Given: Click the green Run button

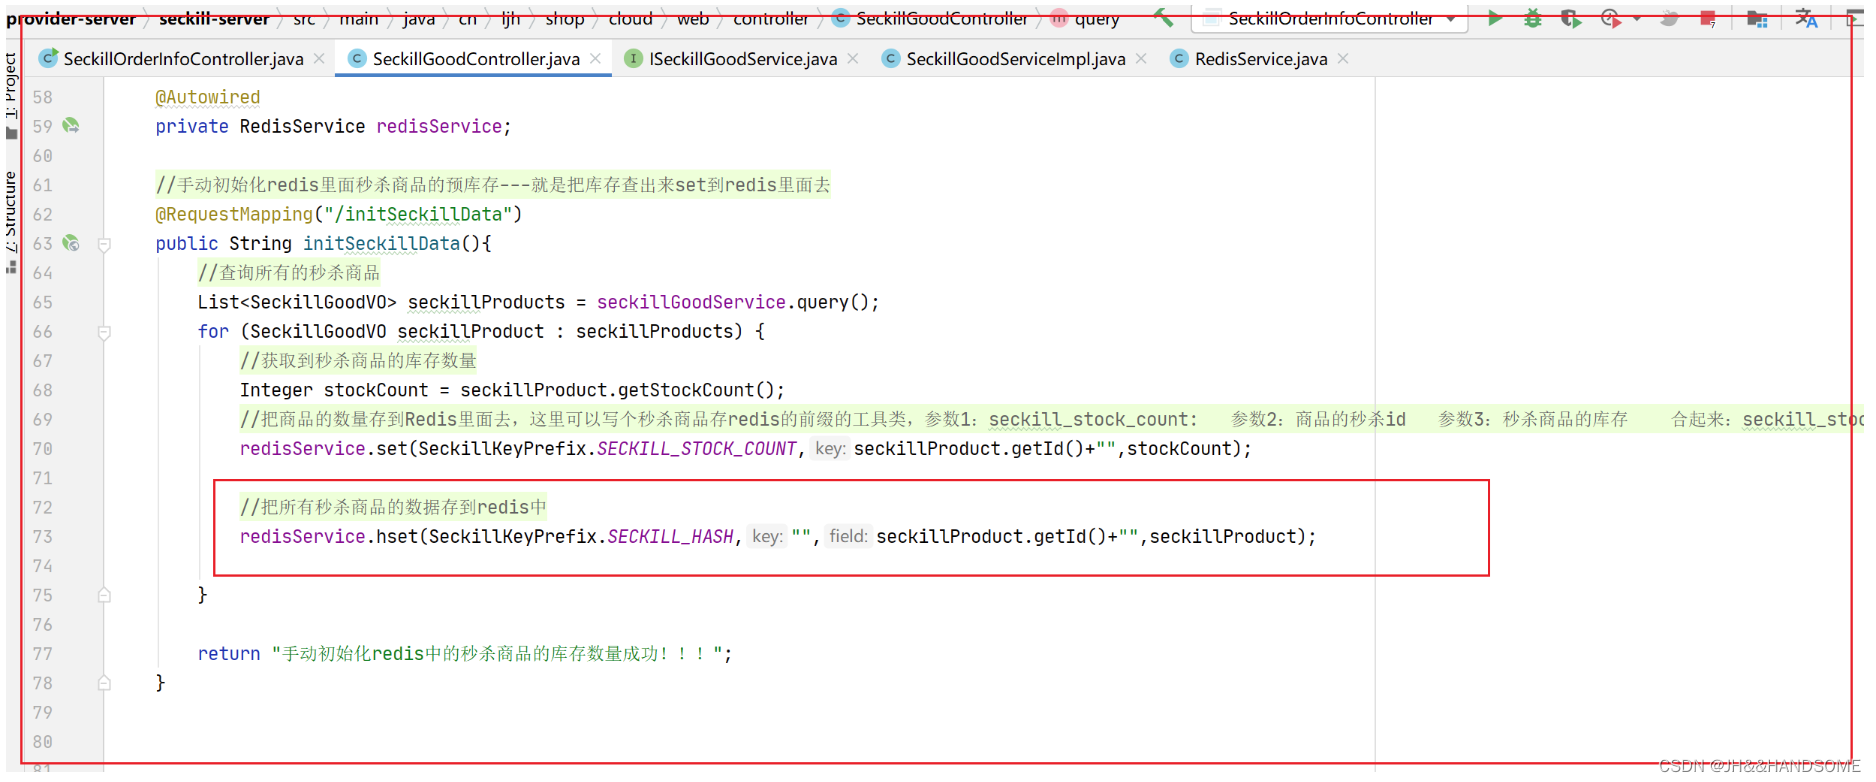Looking at the screenshot, I should 1494,18.
